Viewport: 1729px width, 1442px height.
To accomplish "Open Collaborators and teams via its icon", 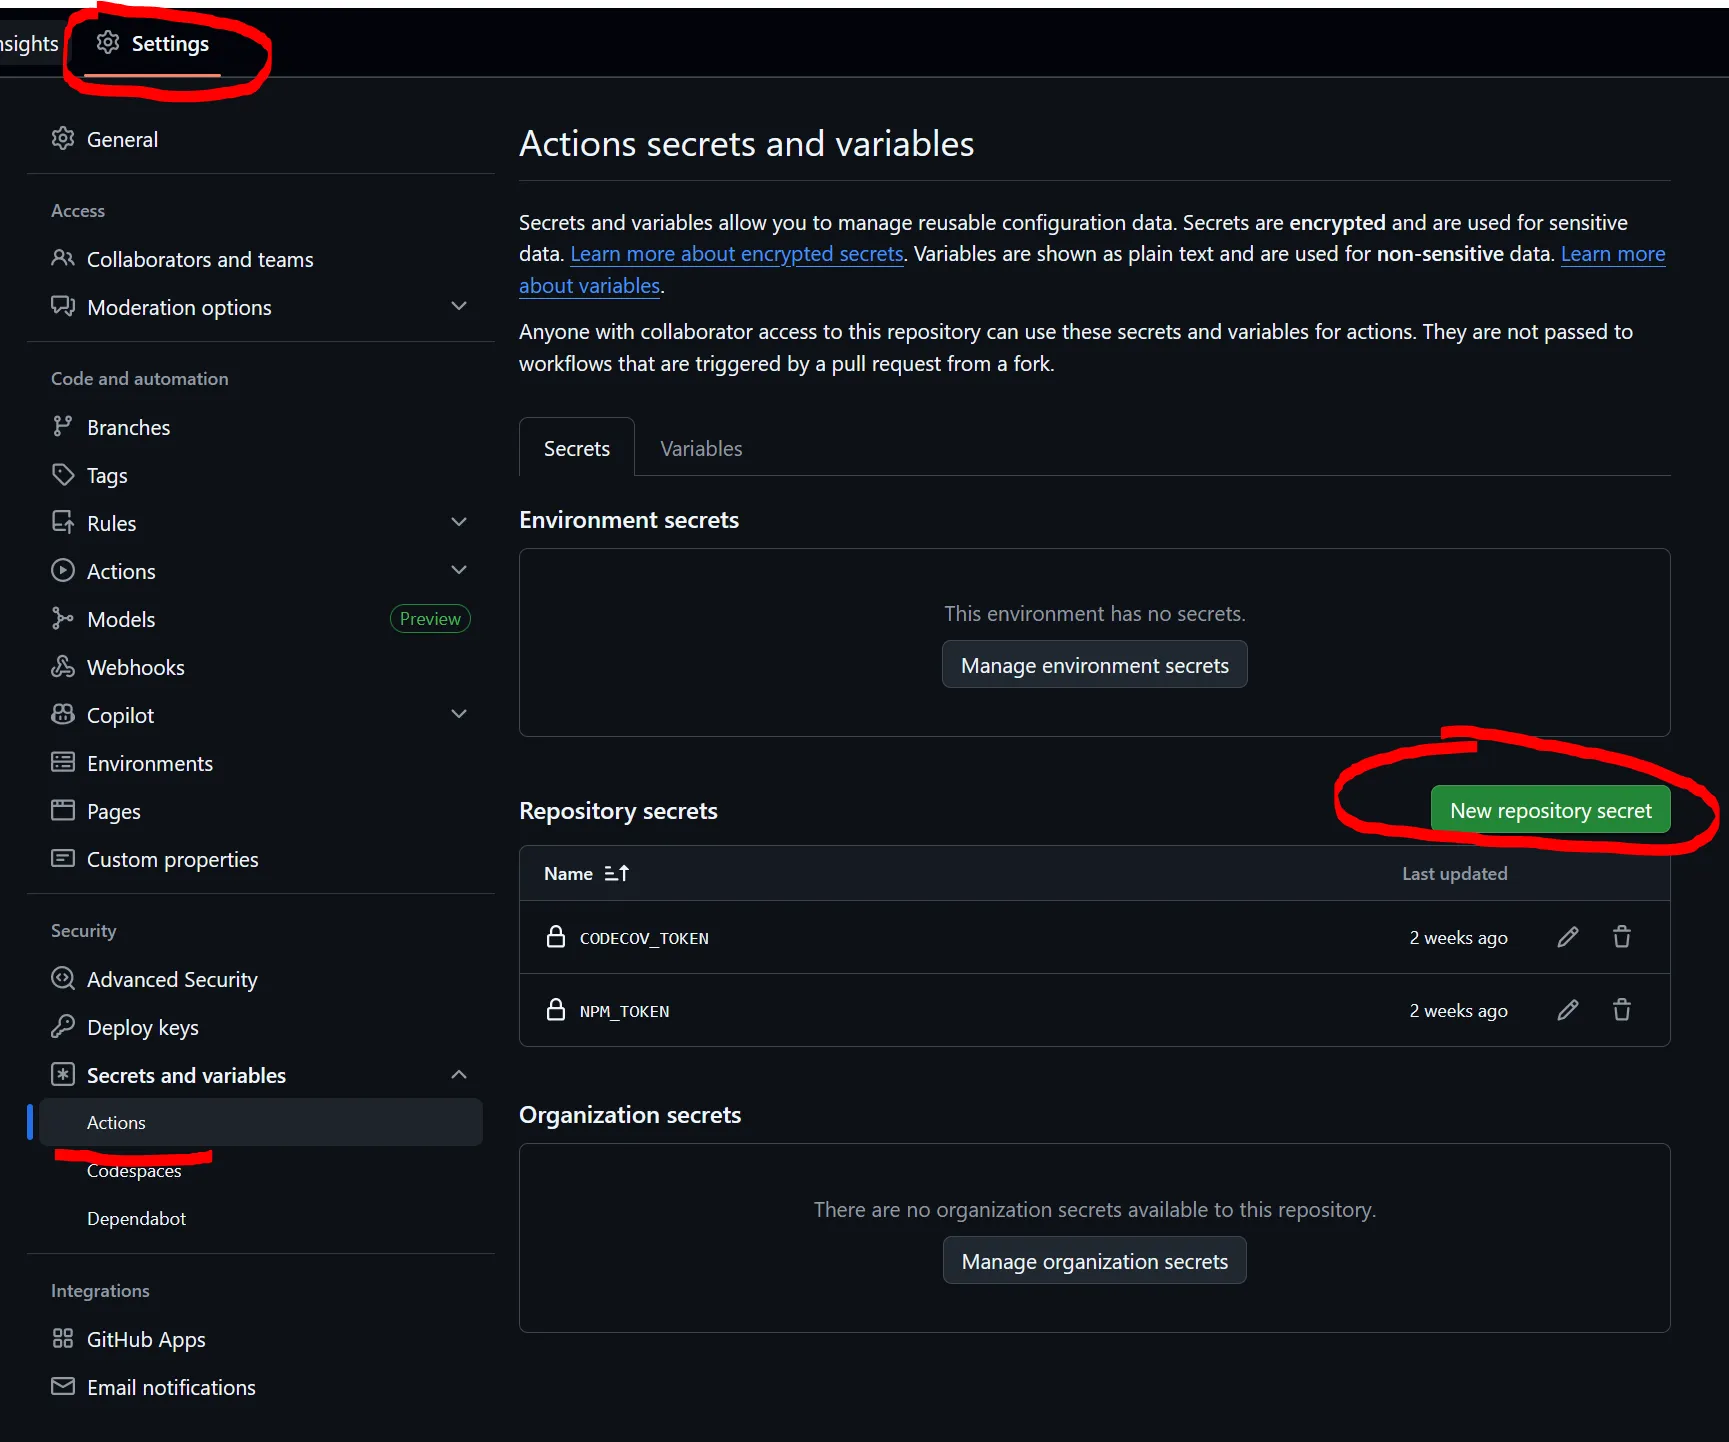I will (x=62, y=258).
